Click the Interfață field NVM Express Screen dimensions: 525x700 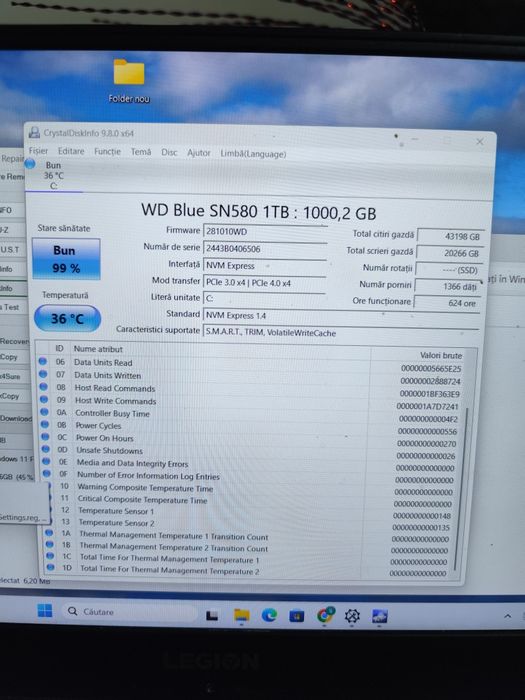pyautogui.click(x=265, y=266)
